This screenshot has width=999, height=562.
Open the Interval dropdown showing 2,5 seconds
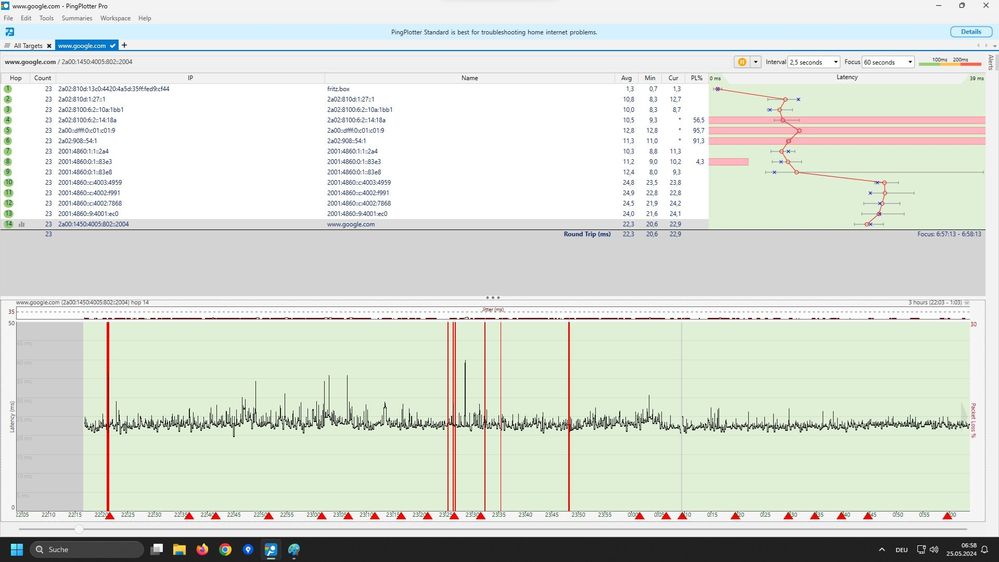click(x=815, y=62)
